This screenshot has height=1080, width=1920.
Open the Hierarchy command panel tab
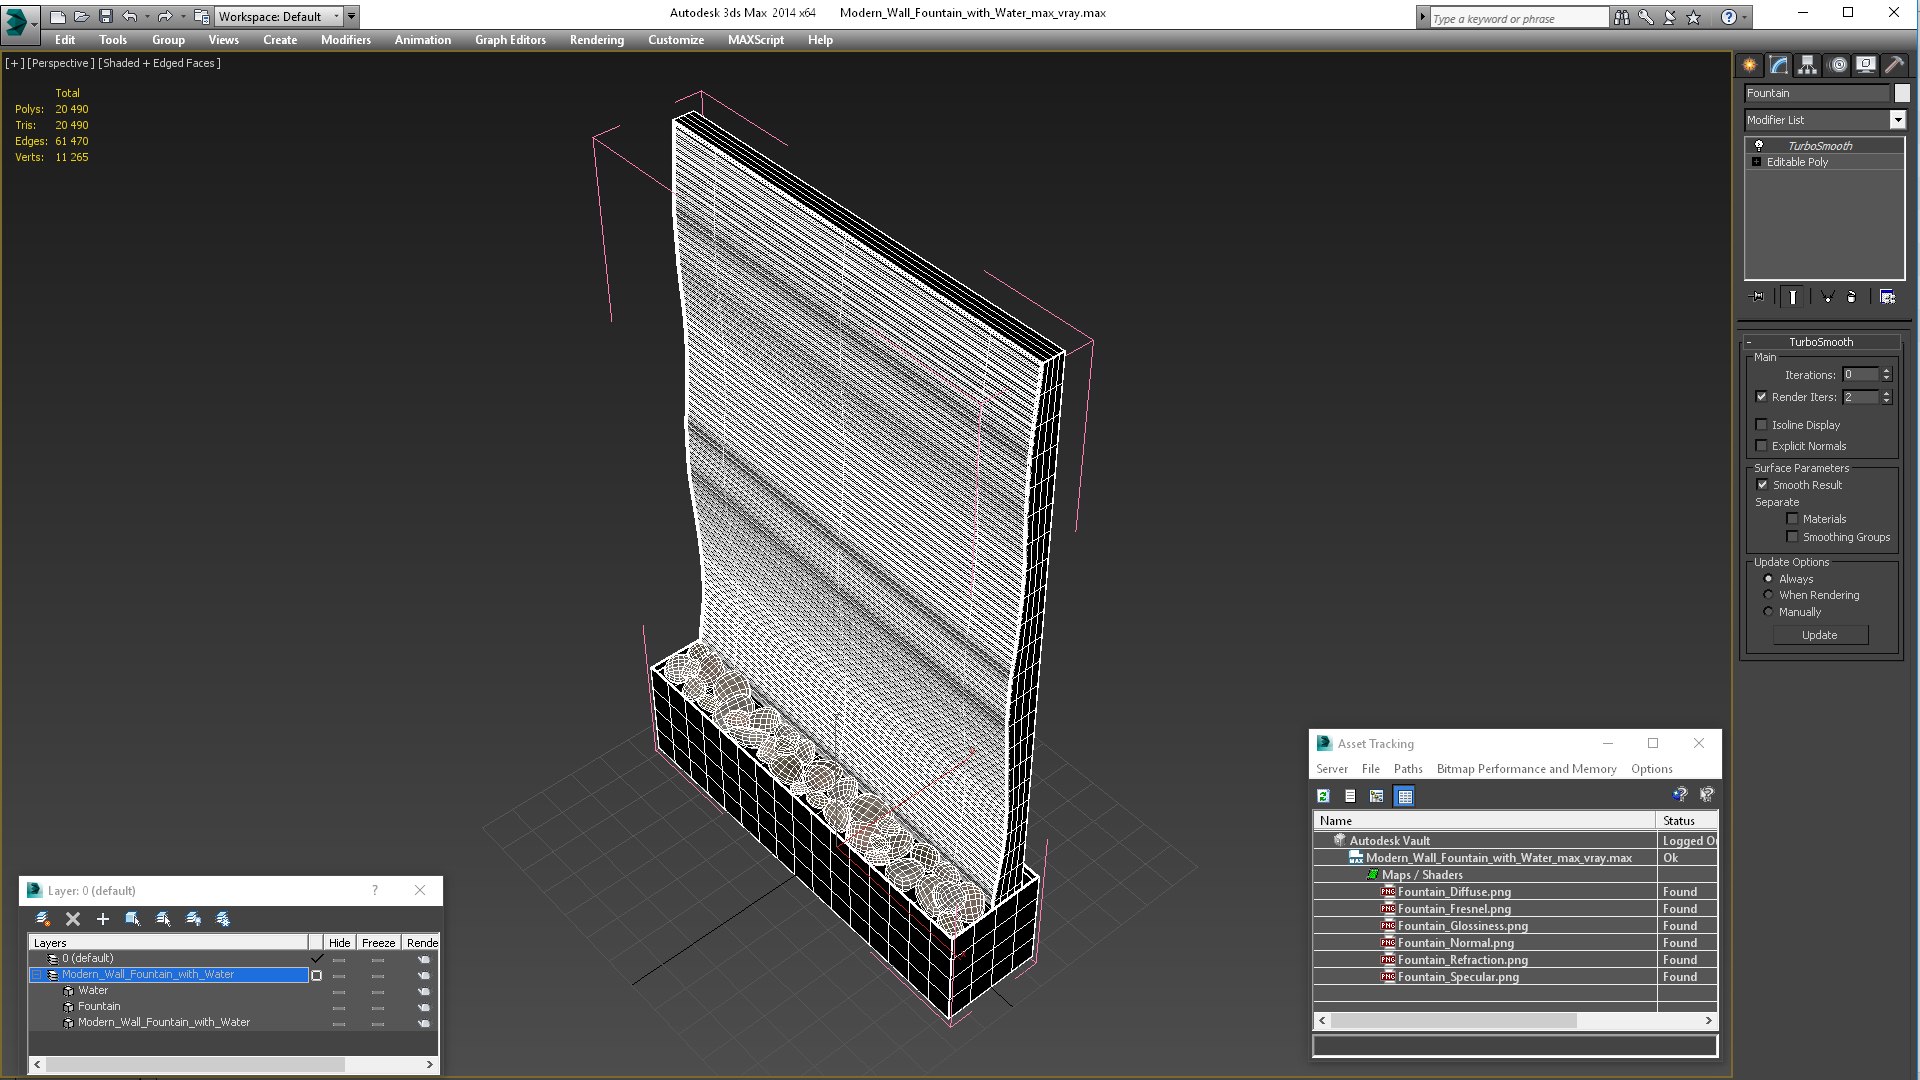pos(1807,65)
